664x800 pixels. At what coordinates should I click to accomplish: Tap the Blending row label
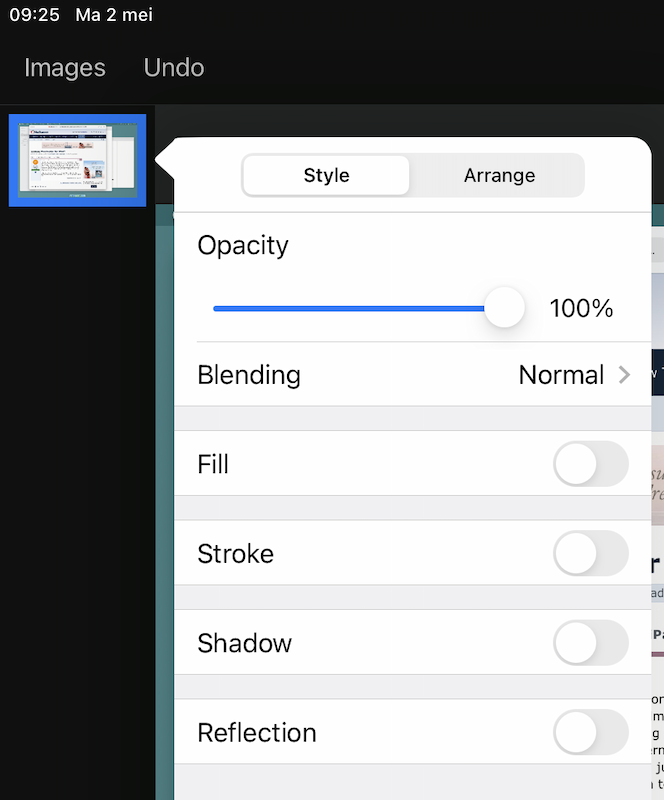click(x=249, y=375)
